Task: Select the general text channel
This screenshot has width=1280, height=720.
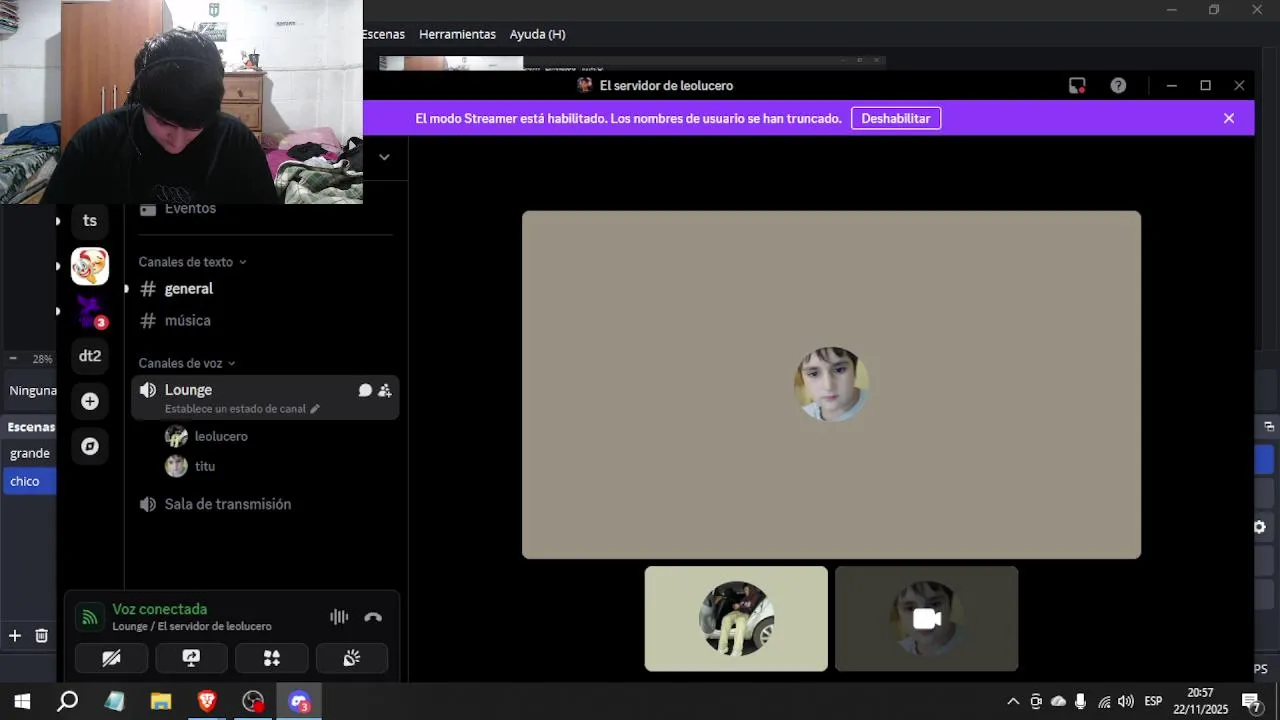Action: pyautogui.click(x=265, y=289)
